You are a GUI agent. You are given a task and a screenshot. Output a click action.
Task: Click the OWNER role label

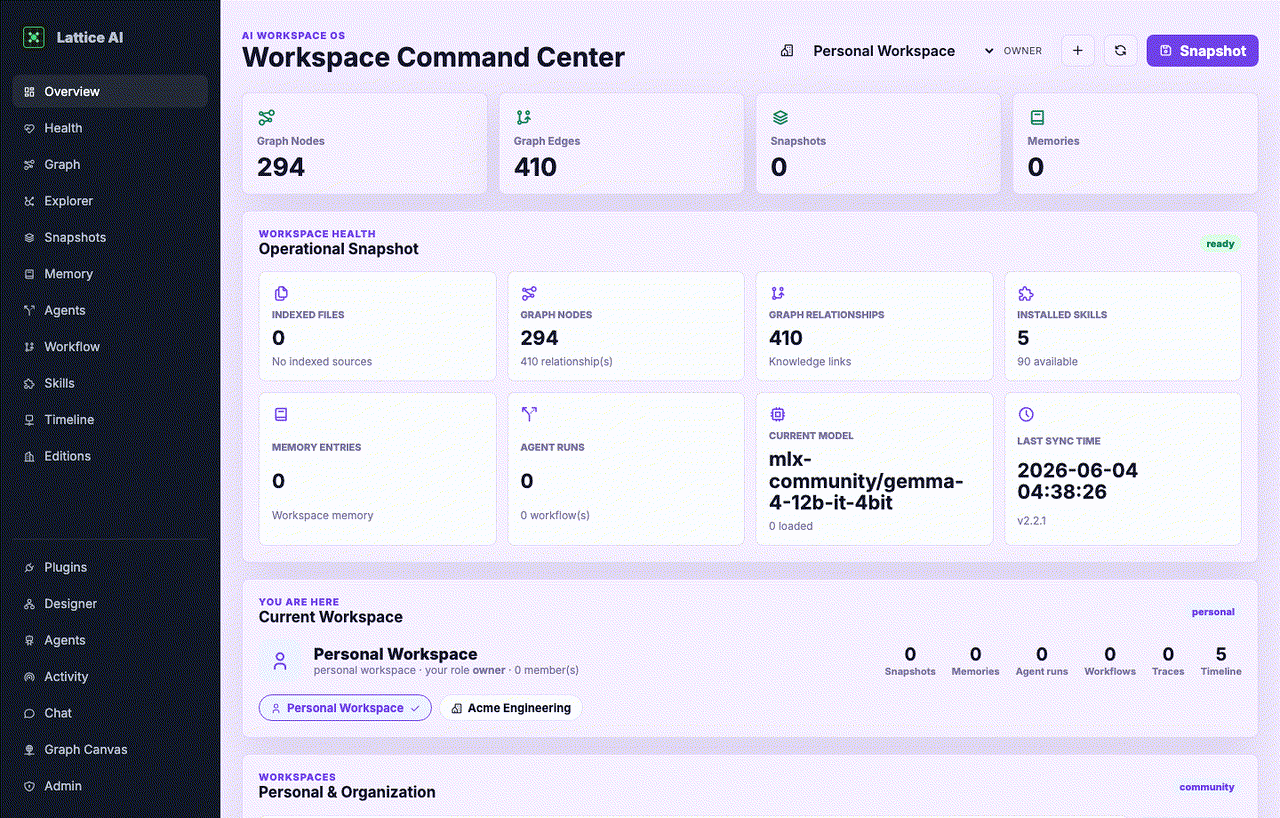[x=1023, y=51]
